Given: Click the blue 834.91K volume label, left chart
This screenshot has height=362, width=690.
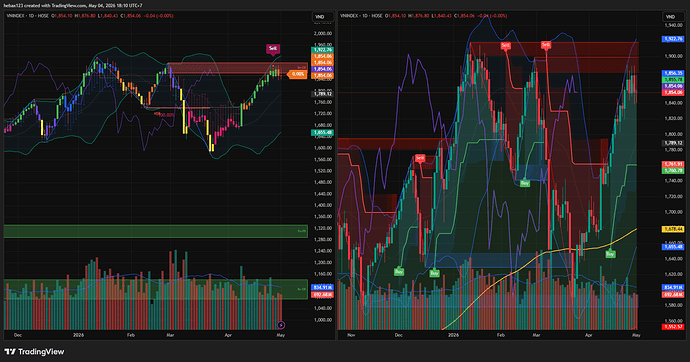Looking at the screenshot, I should coord(323,287).
